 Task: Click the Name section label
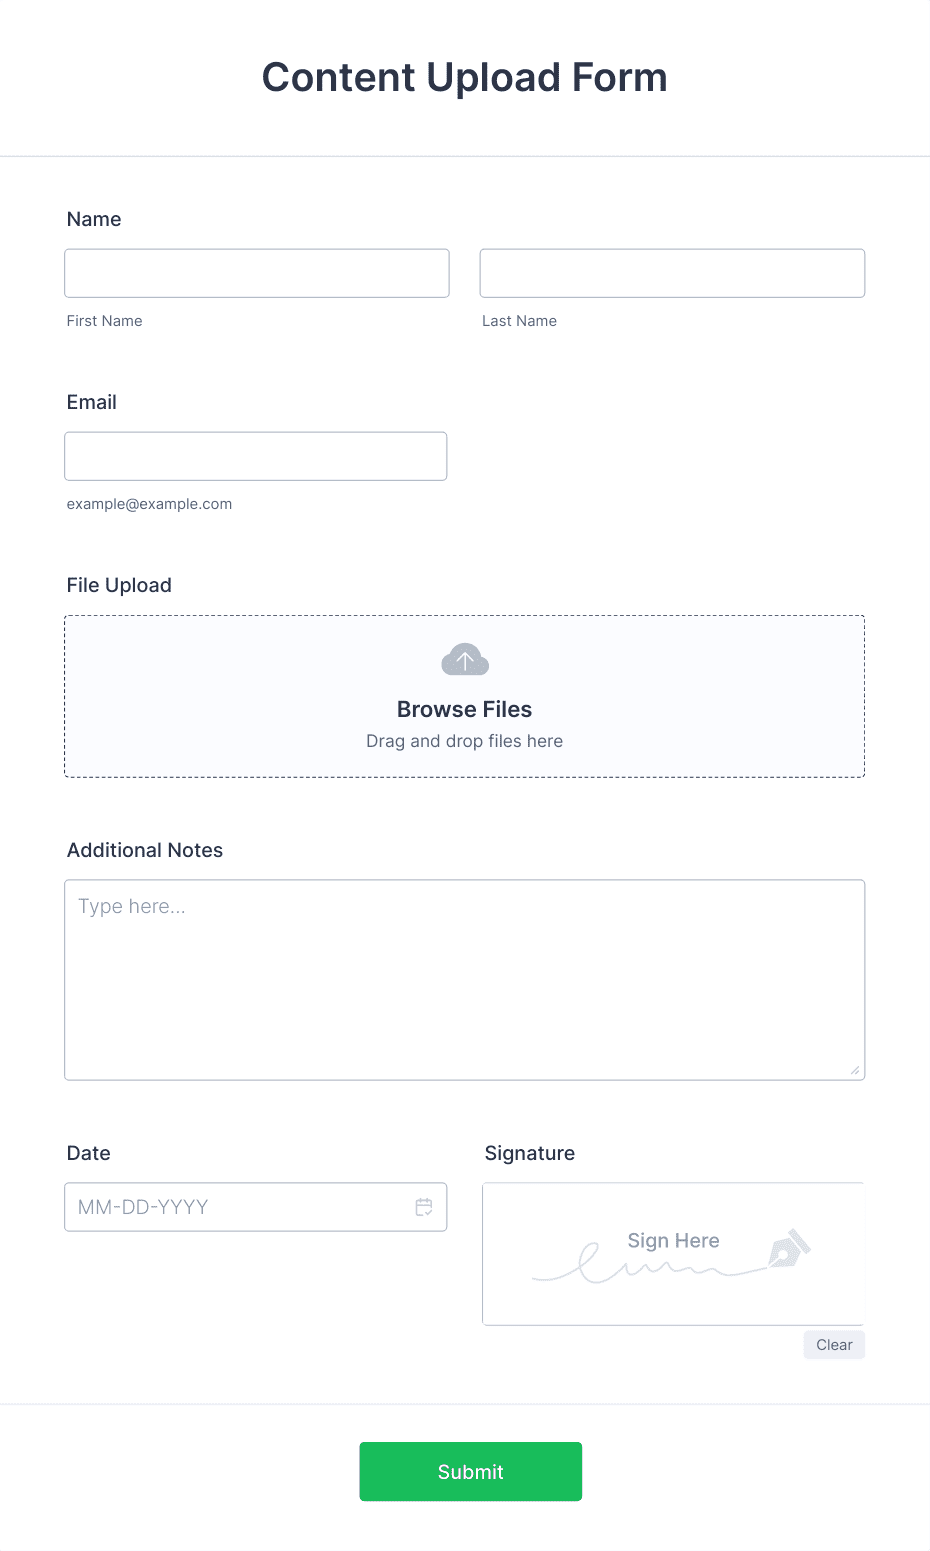tap(94, 219)
